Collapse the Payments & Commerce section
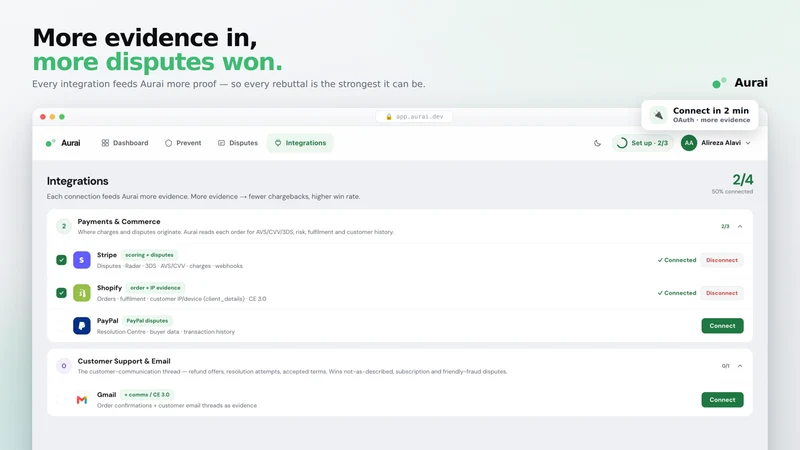800x450 pixels. [x=740, y=226]
